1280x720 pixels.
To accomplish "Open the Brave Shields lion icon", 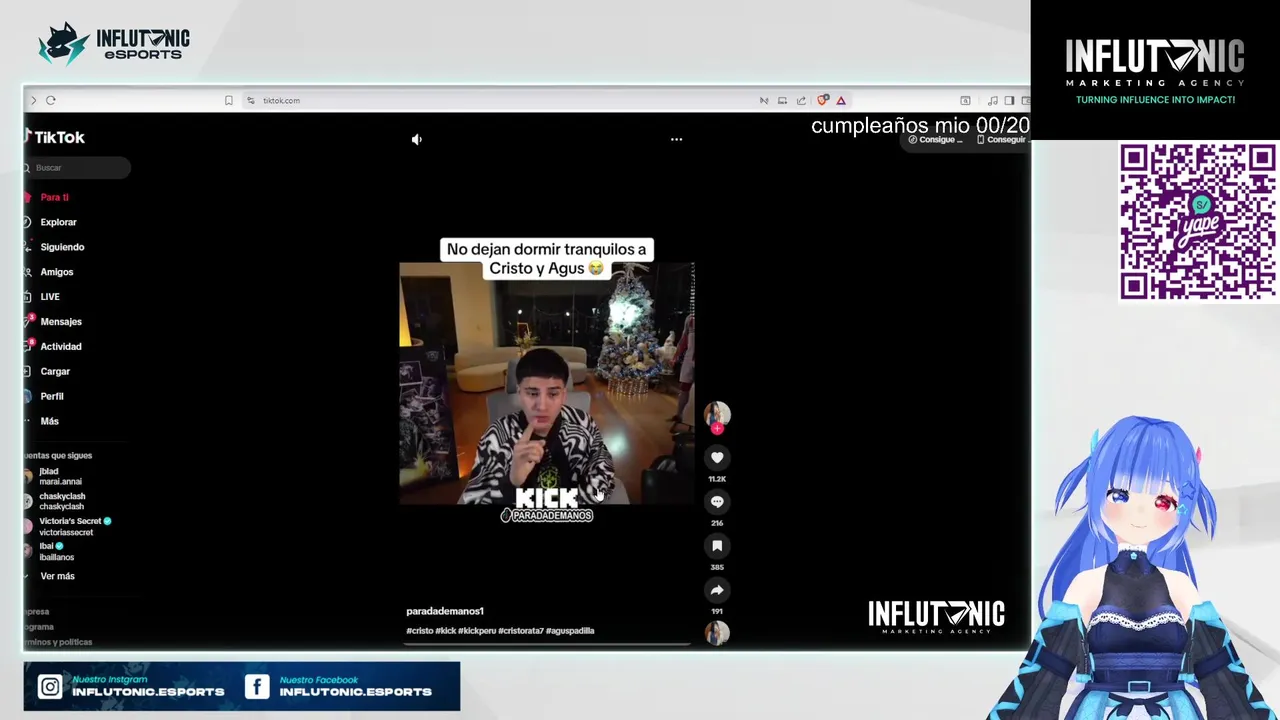I will pyautogui.click(x=822, y=100).
